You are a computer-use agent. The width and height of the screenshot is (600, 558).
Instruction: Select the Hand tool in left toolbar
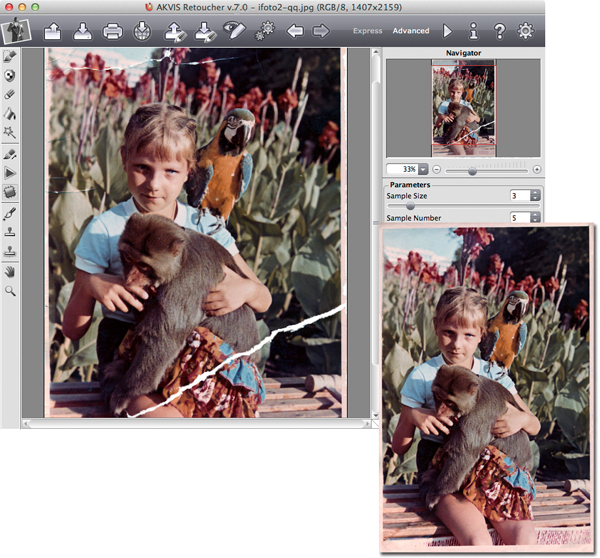pos(10,271)
